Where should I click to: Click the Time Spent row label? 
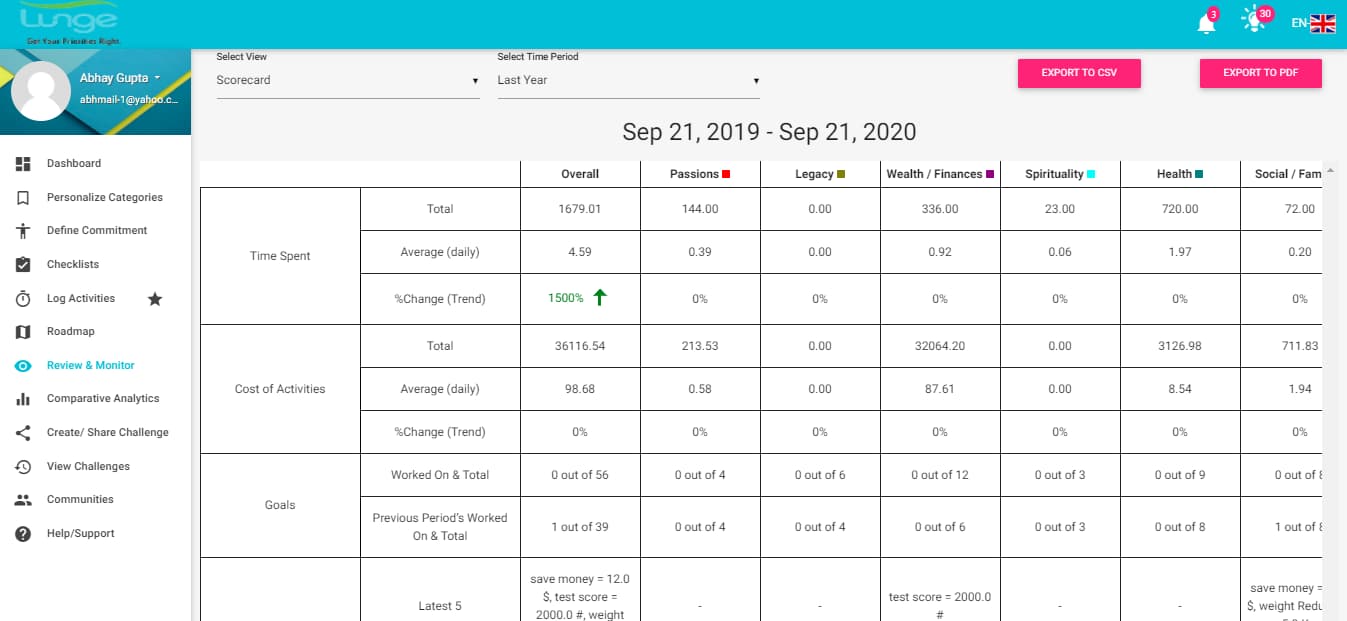click(280, 256)
